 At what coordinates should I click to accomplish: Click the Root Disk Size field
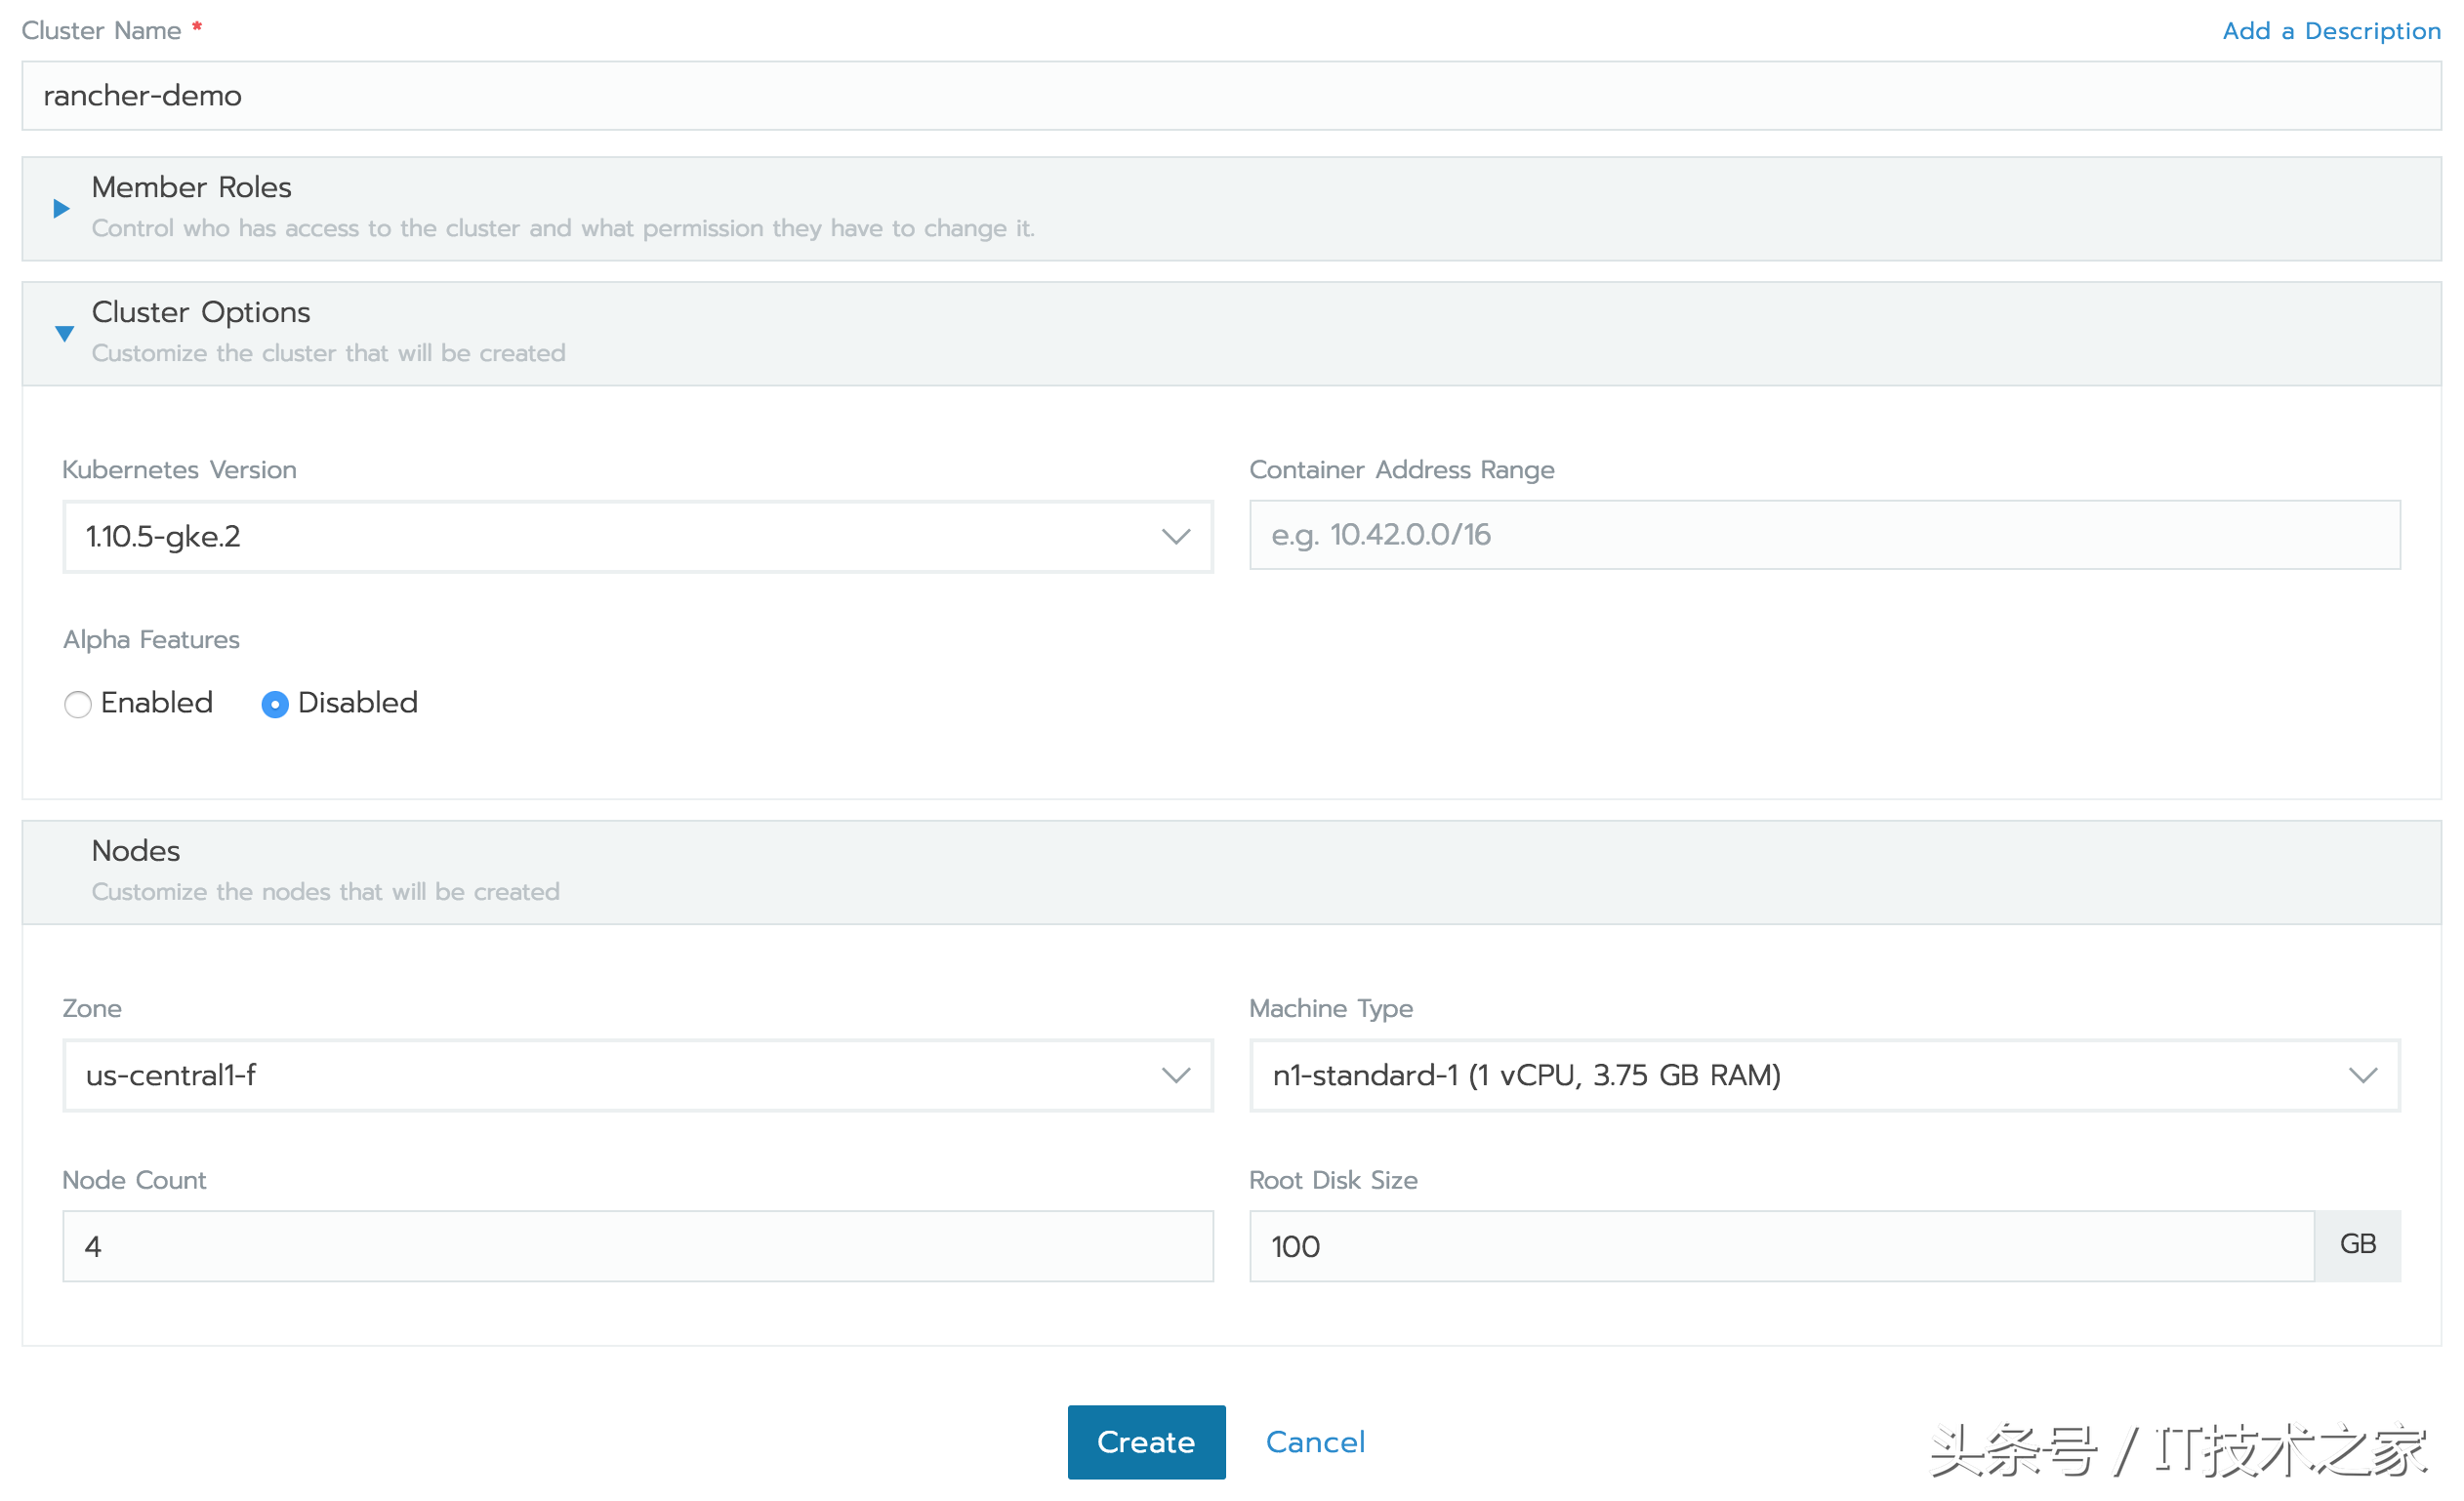coord(1780,1246)
